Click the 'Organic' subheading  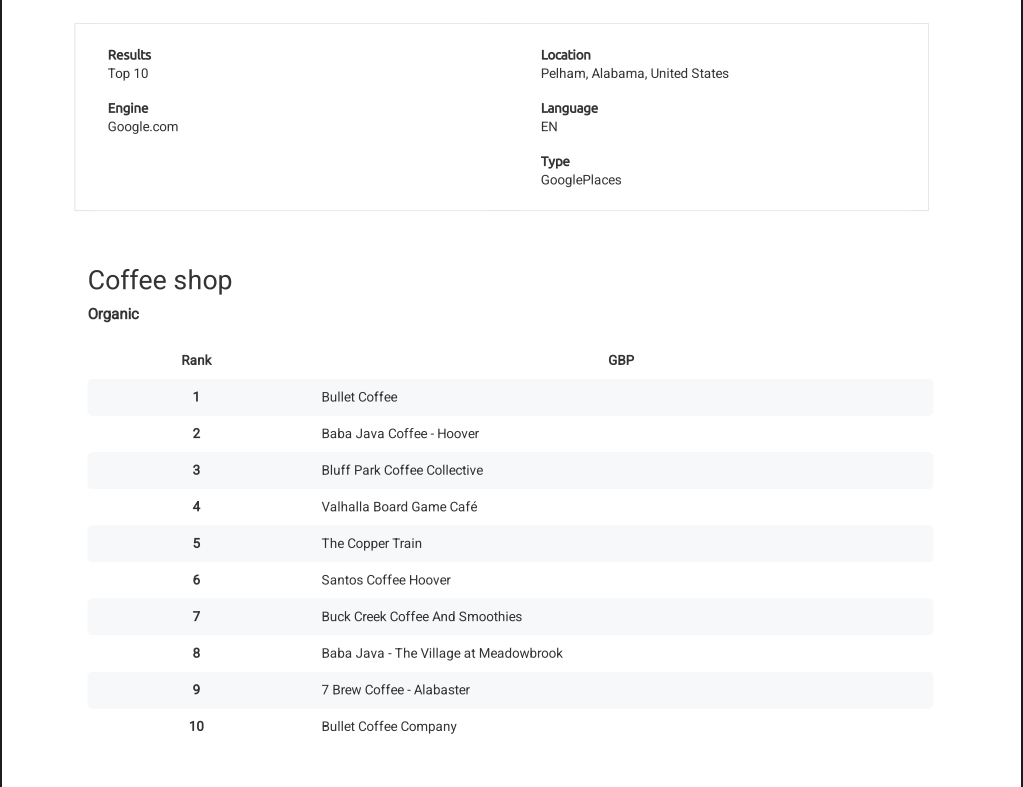coord(114,314)
